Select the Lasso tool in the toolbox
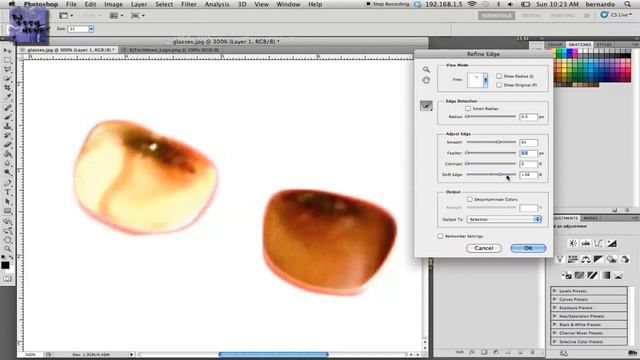Screen dimensions: 640x360 click(x=7, y=69)
